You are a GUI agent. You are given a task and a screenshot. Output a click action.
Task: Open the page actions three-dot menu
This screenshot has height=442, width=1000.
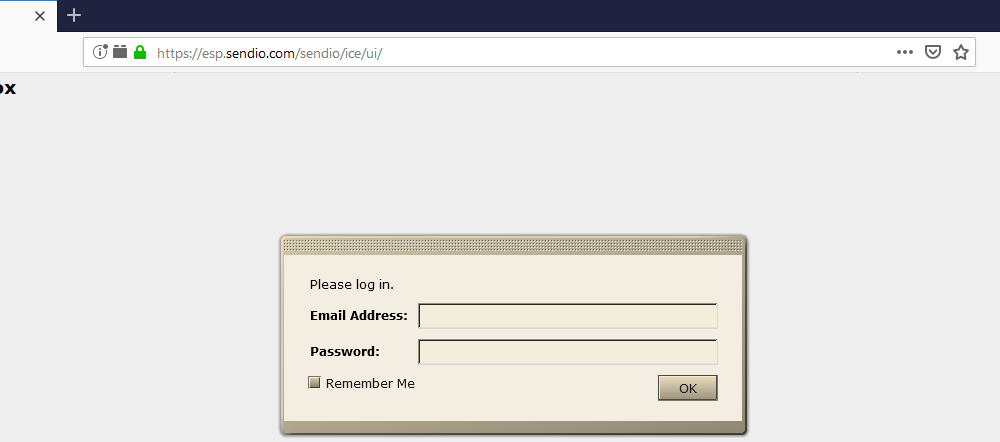pyautogui.click(x=904, y=52)
